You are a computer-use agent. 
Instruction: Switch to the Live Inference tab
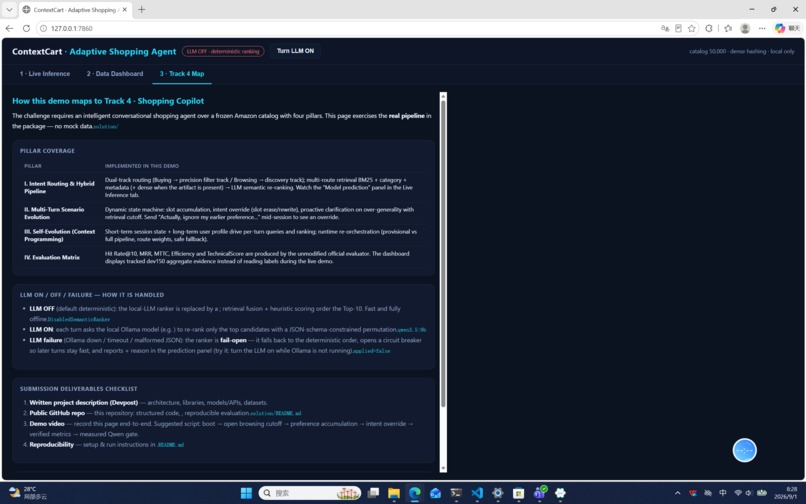point(45,74)
